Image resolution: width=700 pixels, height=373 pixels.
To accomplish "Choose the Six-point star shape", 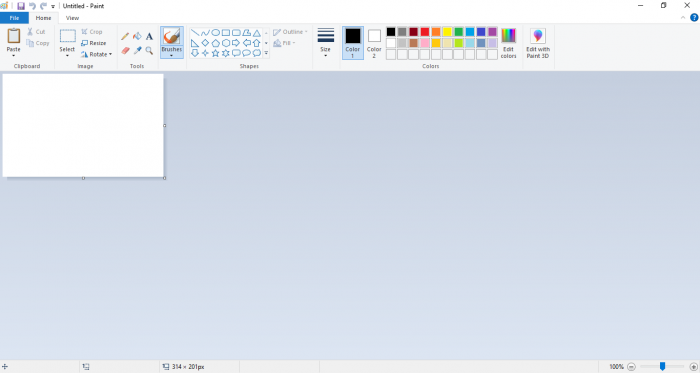I will [x=226, y=53].
